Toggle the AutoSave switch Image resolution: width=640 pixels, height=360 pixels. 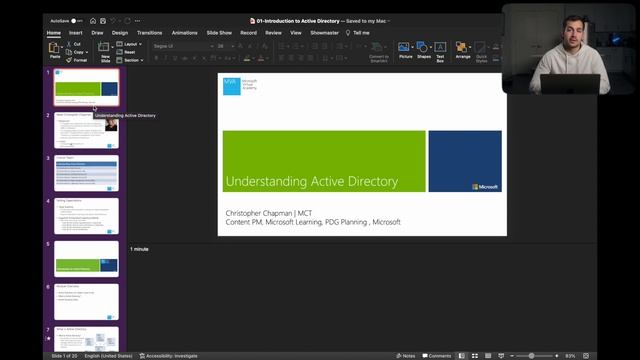(x=76, y=21)
